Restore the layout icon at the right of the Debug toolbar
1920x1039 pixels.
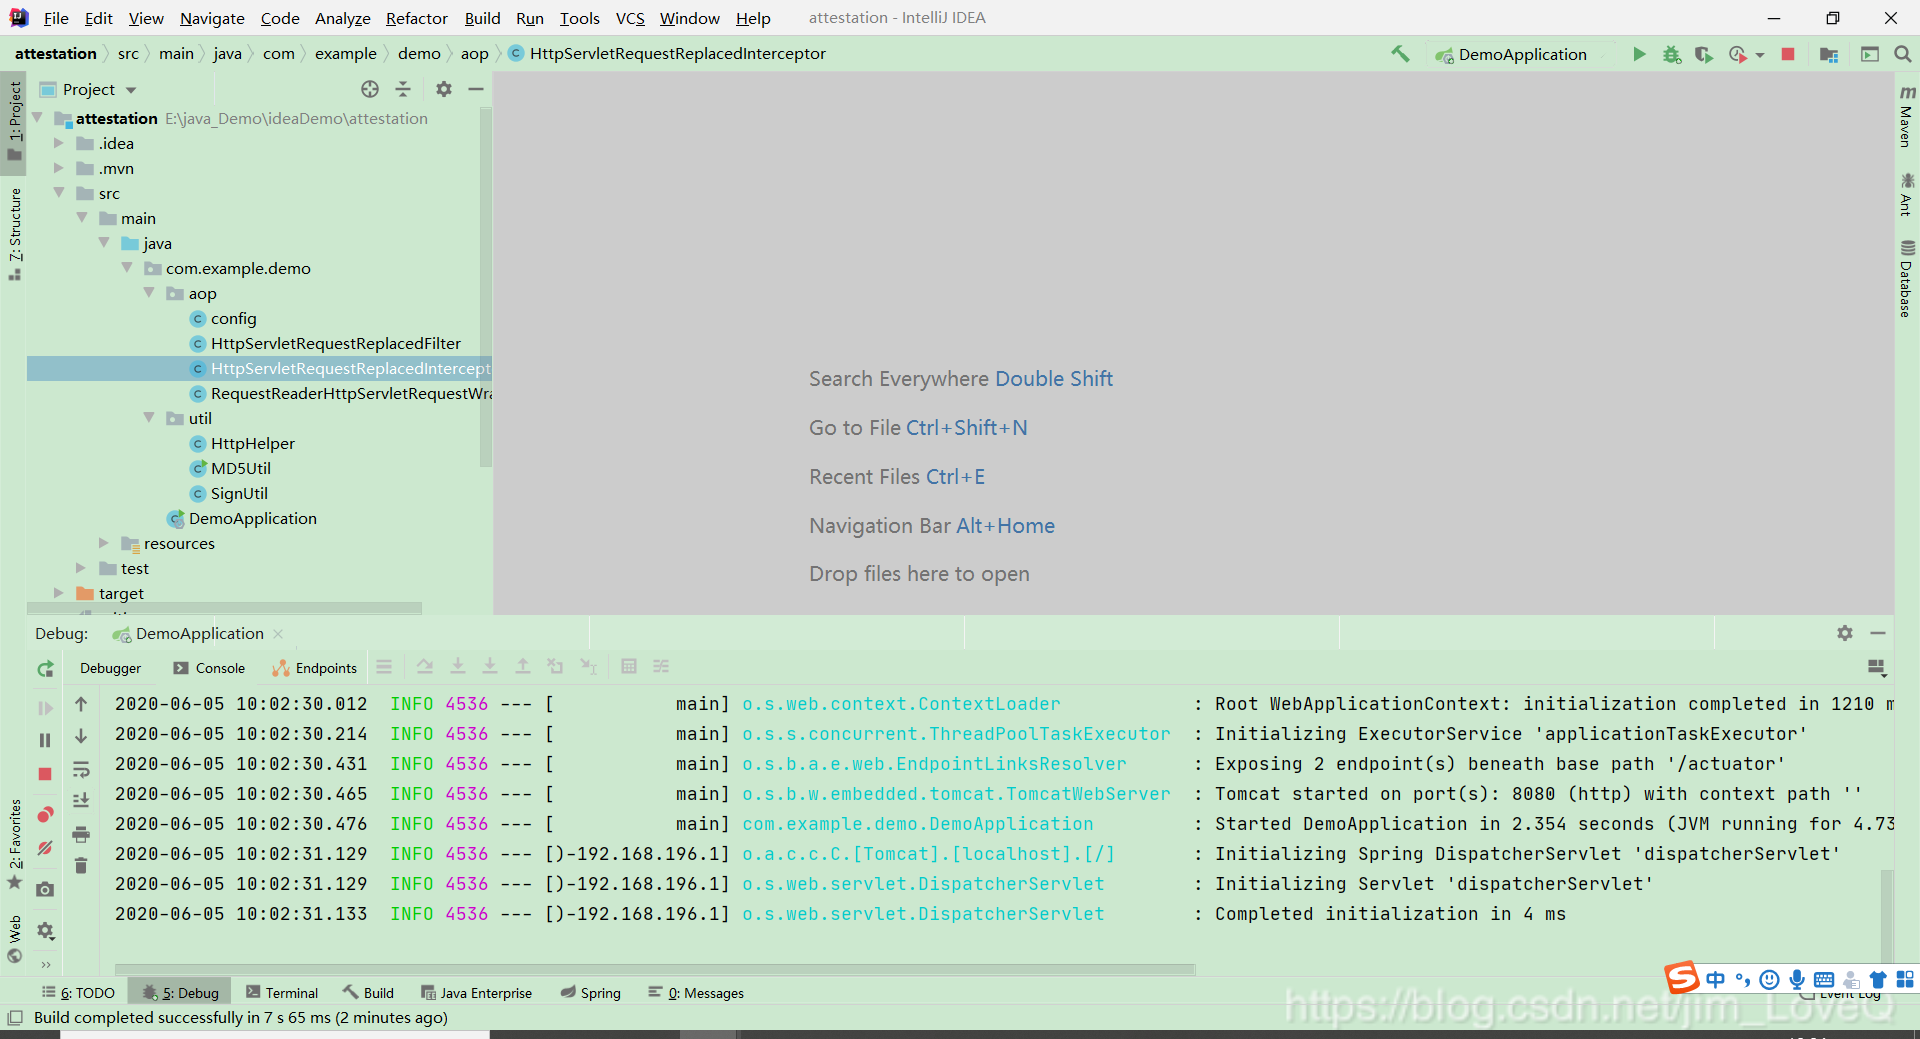tap(1877, 667)
